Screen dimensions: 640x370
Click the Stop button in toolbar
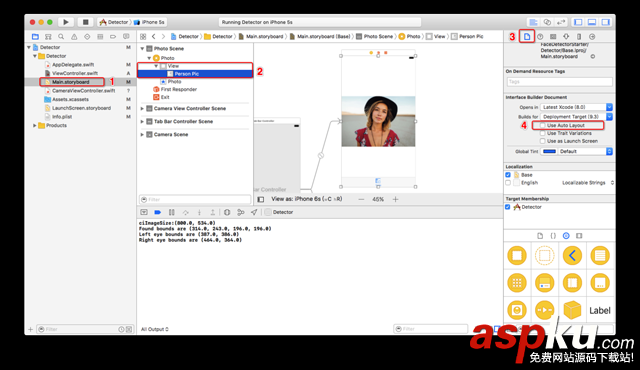[85, 22]
